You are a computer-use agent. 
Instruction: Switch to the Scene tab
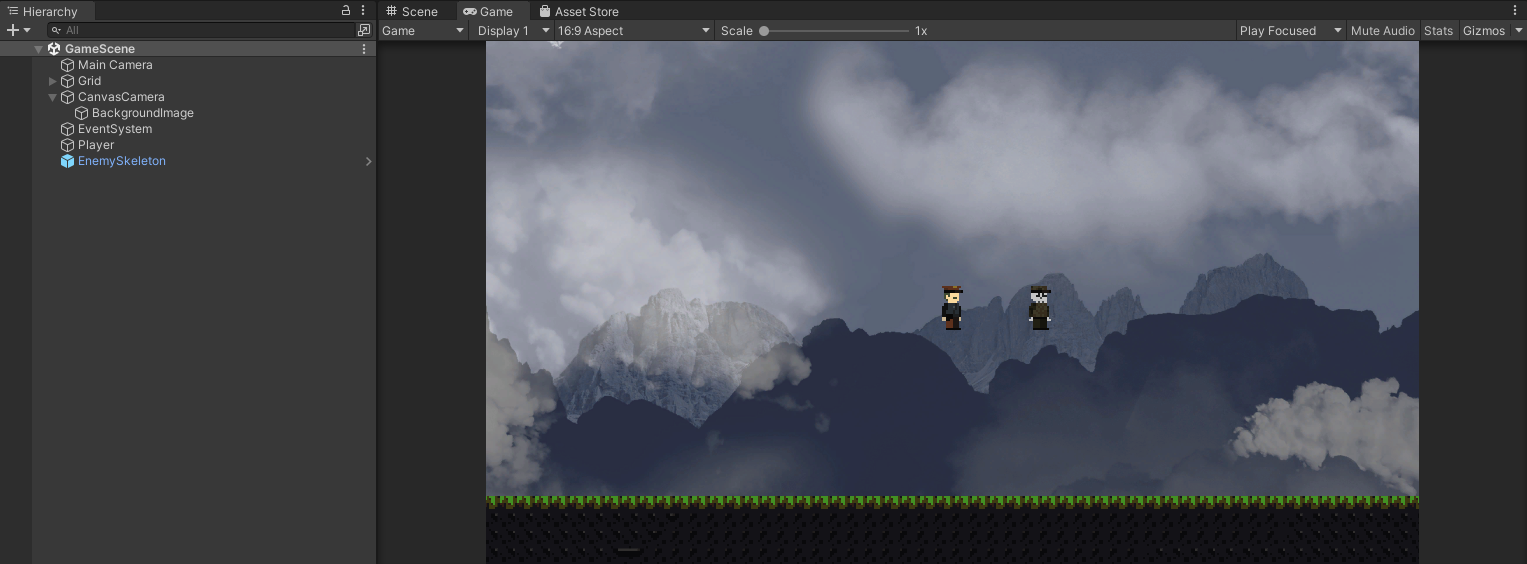click(411, 11)
